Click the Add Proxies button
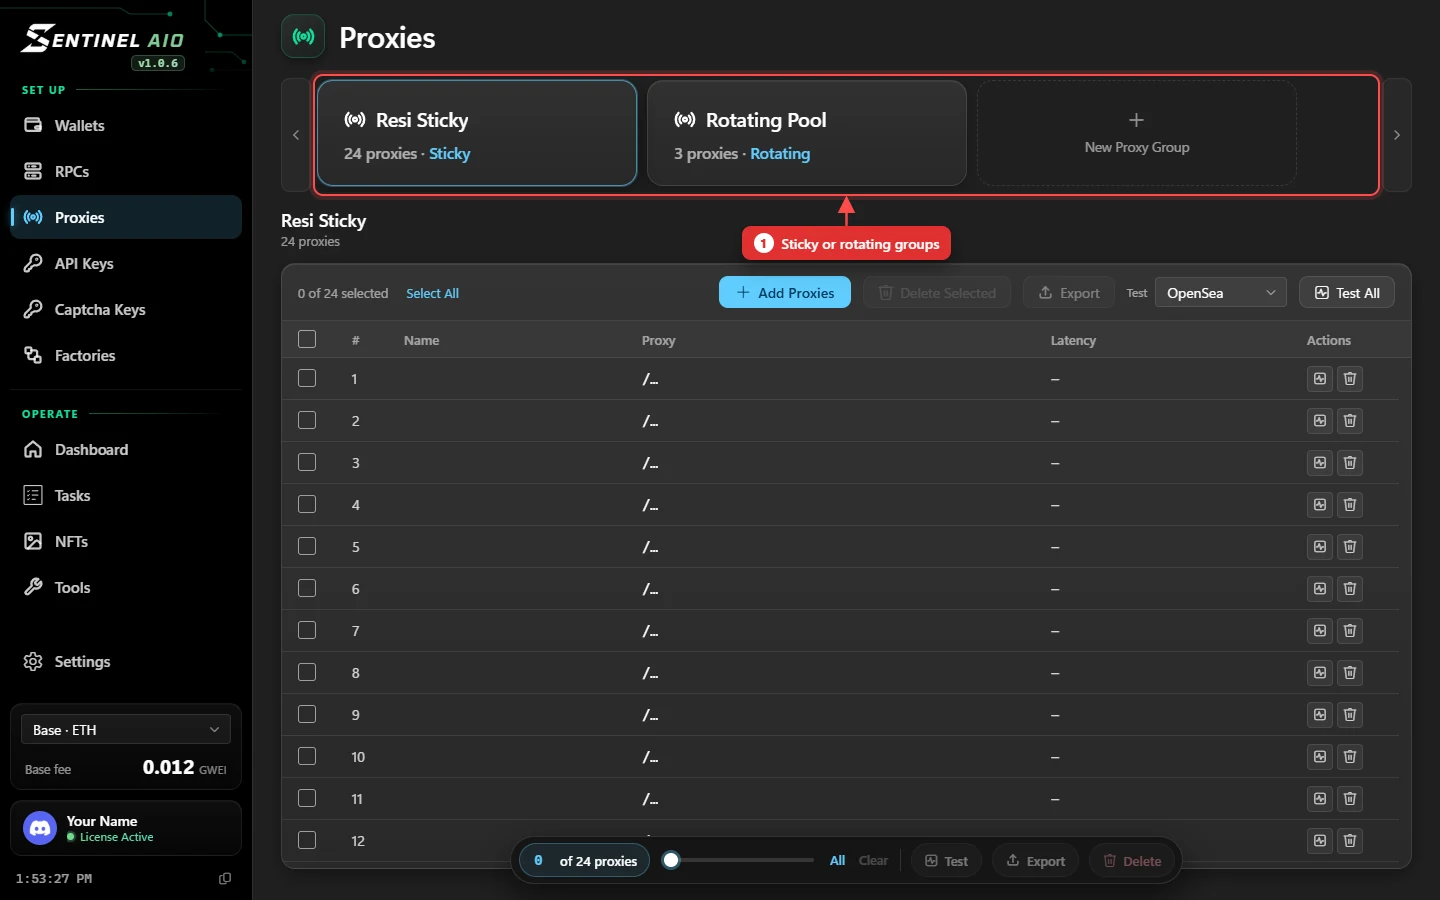The width and height of the screenshot is (1440, 900). click(785, 292)
